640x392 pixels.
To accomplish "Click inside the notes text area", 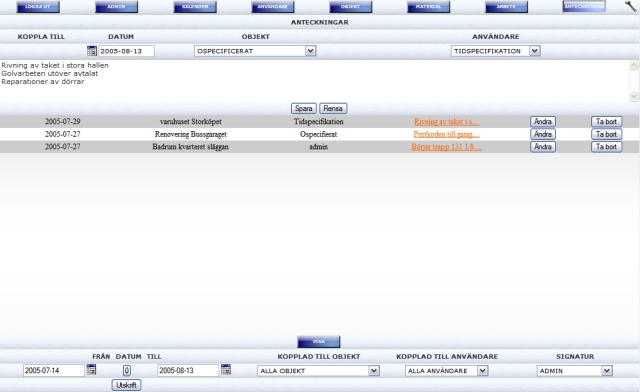I will click(x=314, y=81).
